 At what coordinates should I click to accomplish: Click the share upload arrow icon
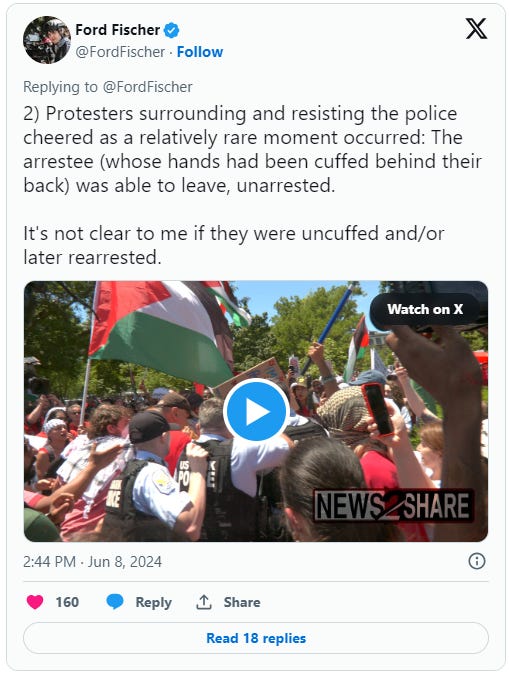pyautogui.click(x=204, y=602)
